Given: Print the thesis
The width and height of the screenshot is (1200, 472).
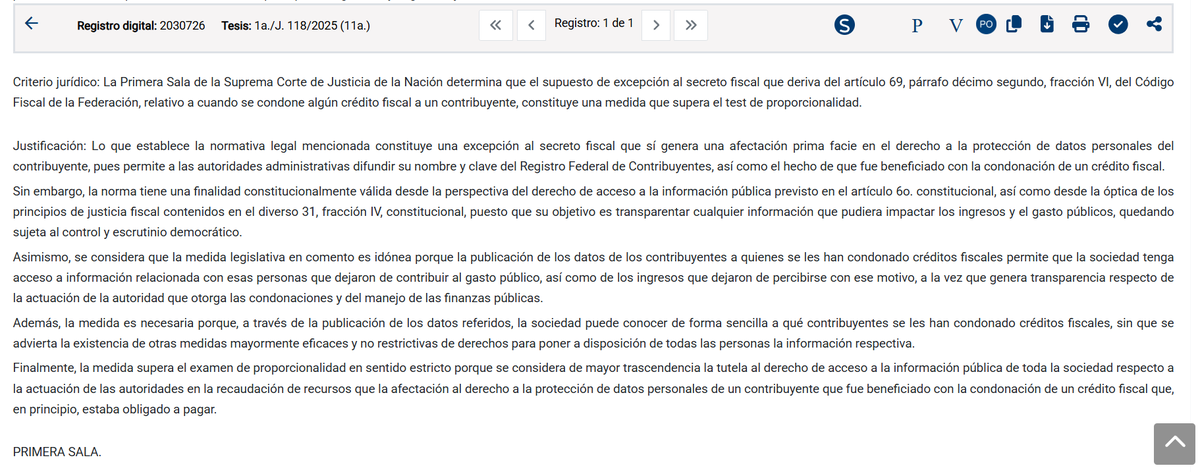Looking at the screenshot, I should [1081, 25].
